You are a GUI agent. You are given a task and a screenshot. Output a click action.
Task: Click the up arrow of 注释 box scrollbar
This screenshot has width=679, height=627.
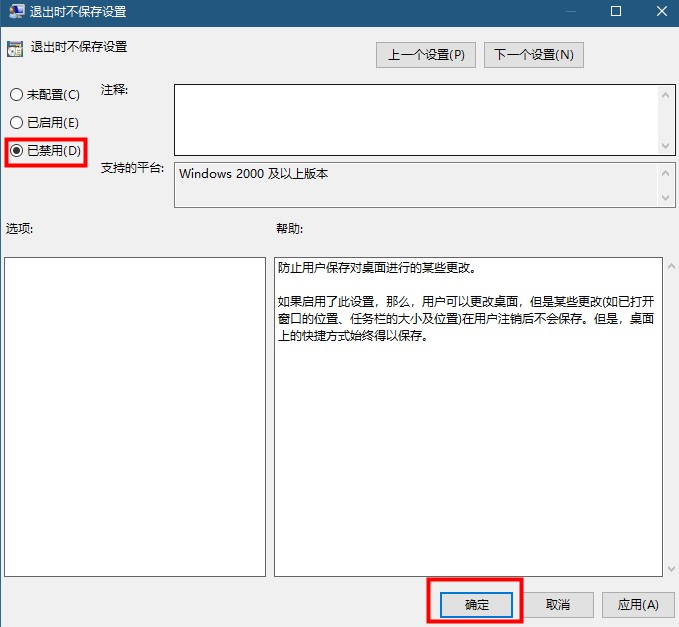click(666, 94)
